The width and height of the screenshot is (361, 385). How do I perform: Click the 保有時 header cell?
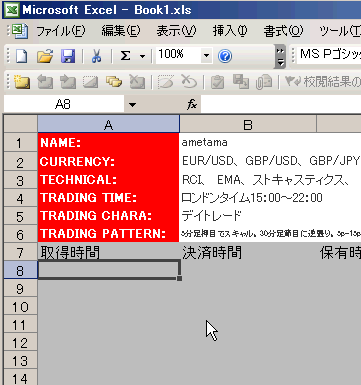(339, 252)
